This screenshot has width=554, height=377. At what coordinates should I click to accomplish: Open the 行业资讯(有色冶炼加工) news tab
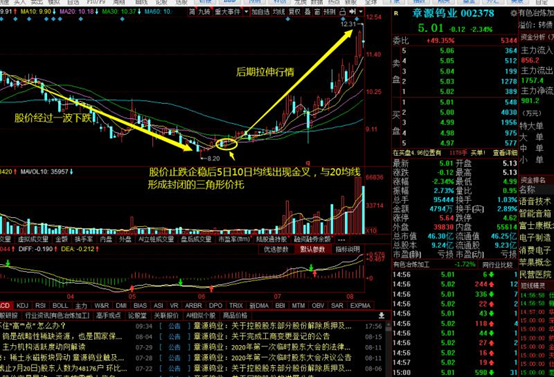tap(57, 316)
